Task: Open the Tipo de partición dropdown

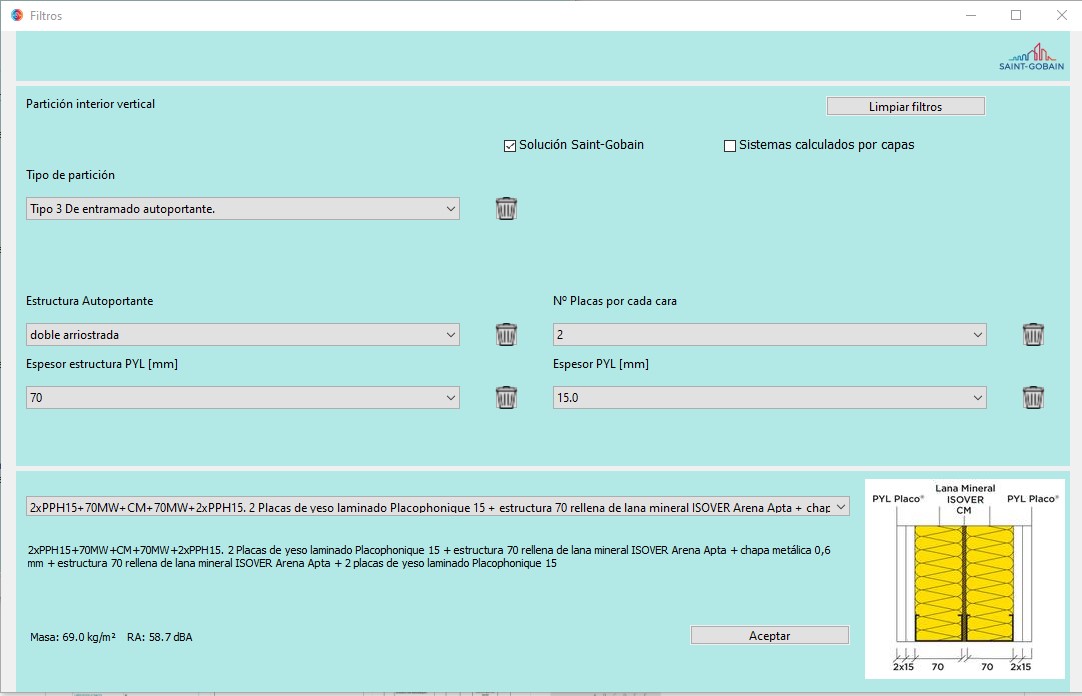Action: 242,209
